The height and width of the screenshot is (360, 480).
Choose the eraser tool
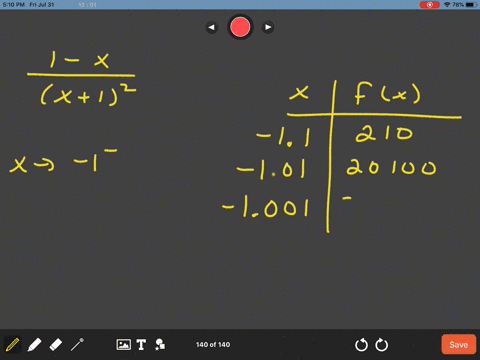(56, 344)
